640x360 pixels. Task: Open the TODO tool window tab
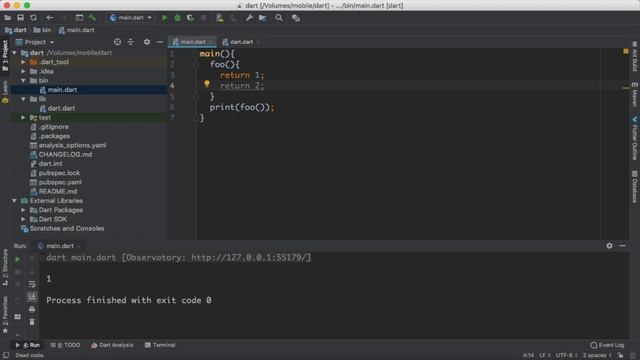tap(65, 345)
